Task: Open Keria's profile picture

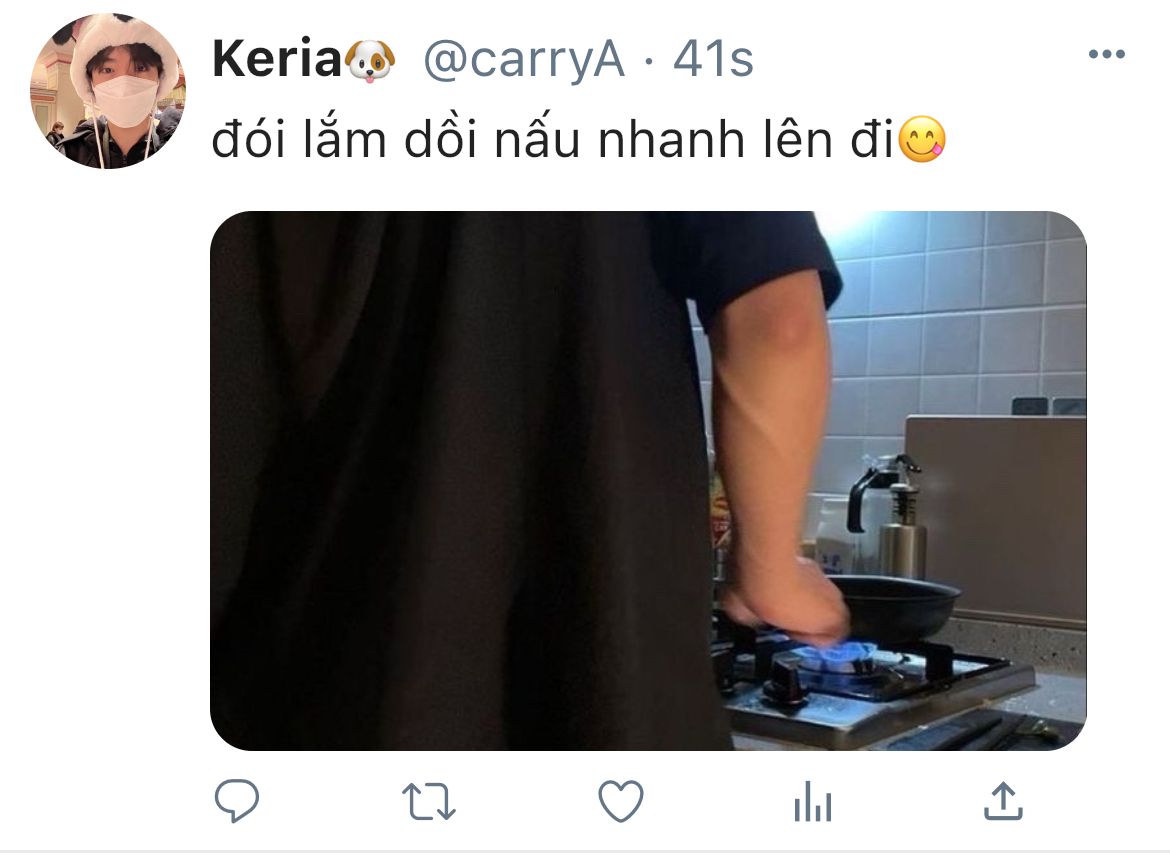Action: [108, 91]
